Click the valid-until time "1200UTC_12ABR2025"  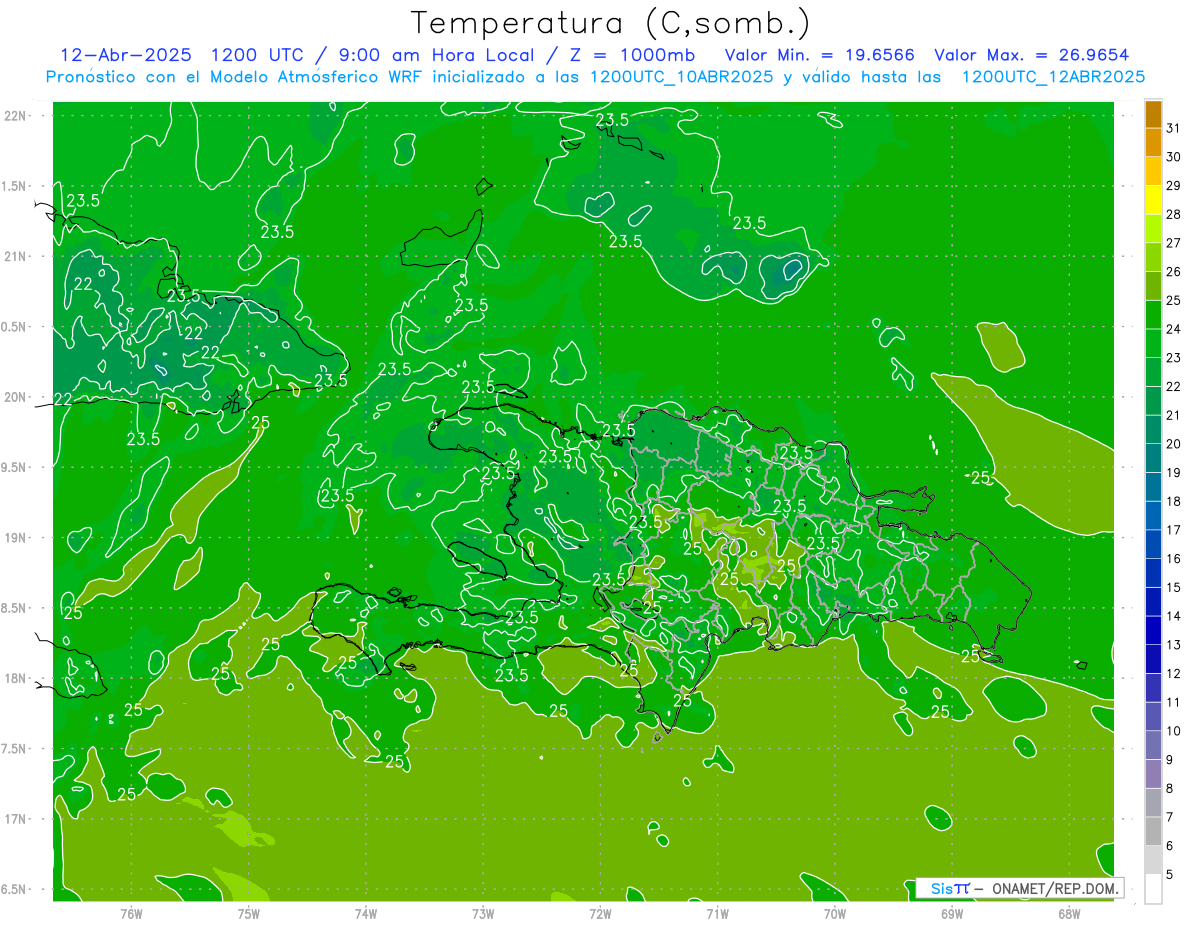(x=1053, y=77)
